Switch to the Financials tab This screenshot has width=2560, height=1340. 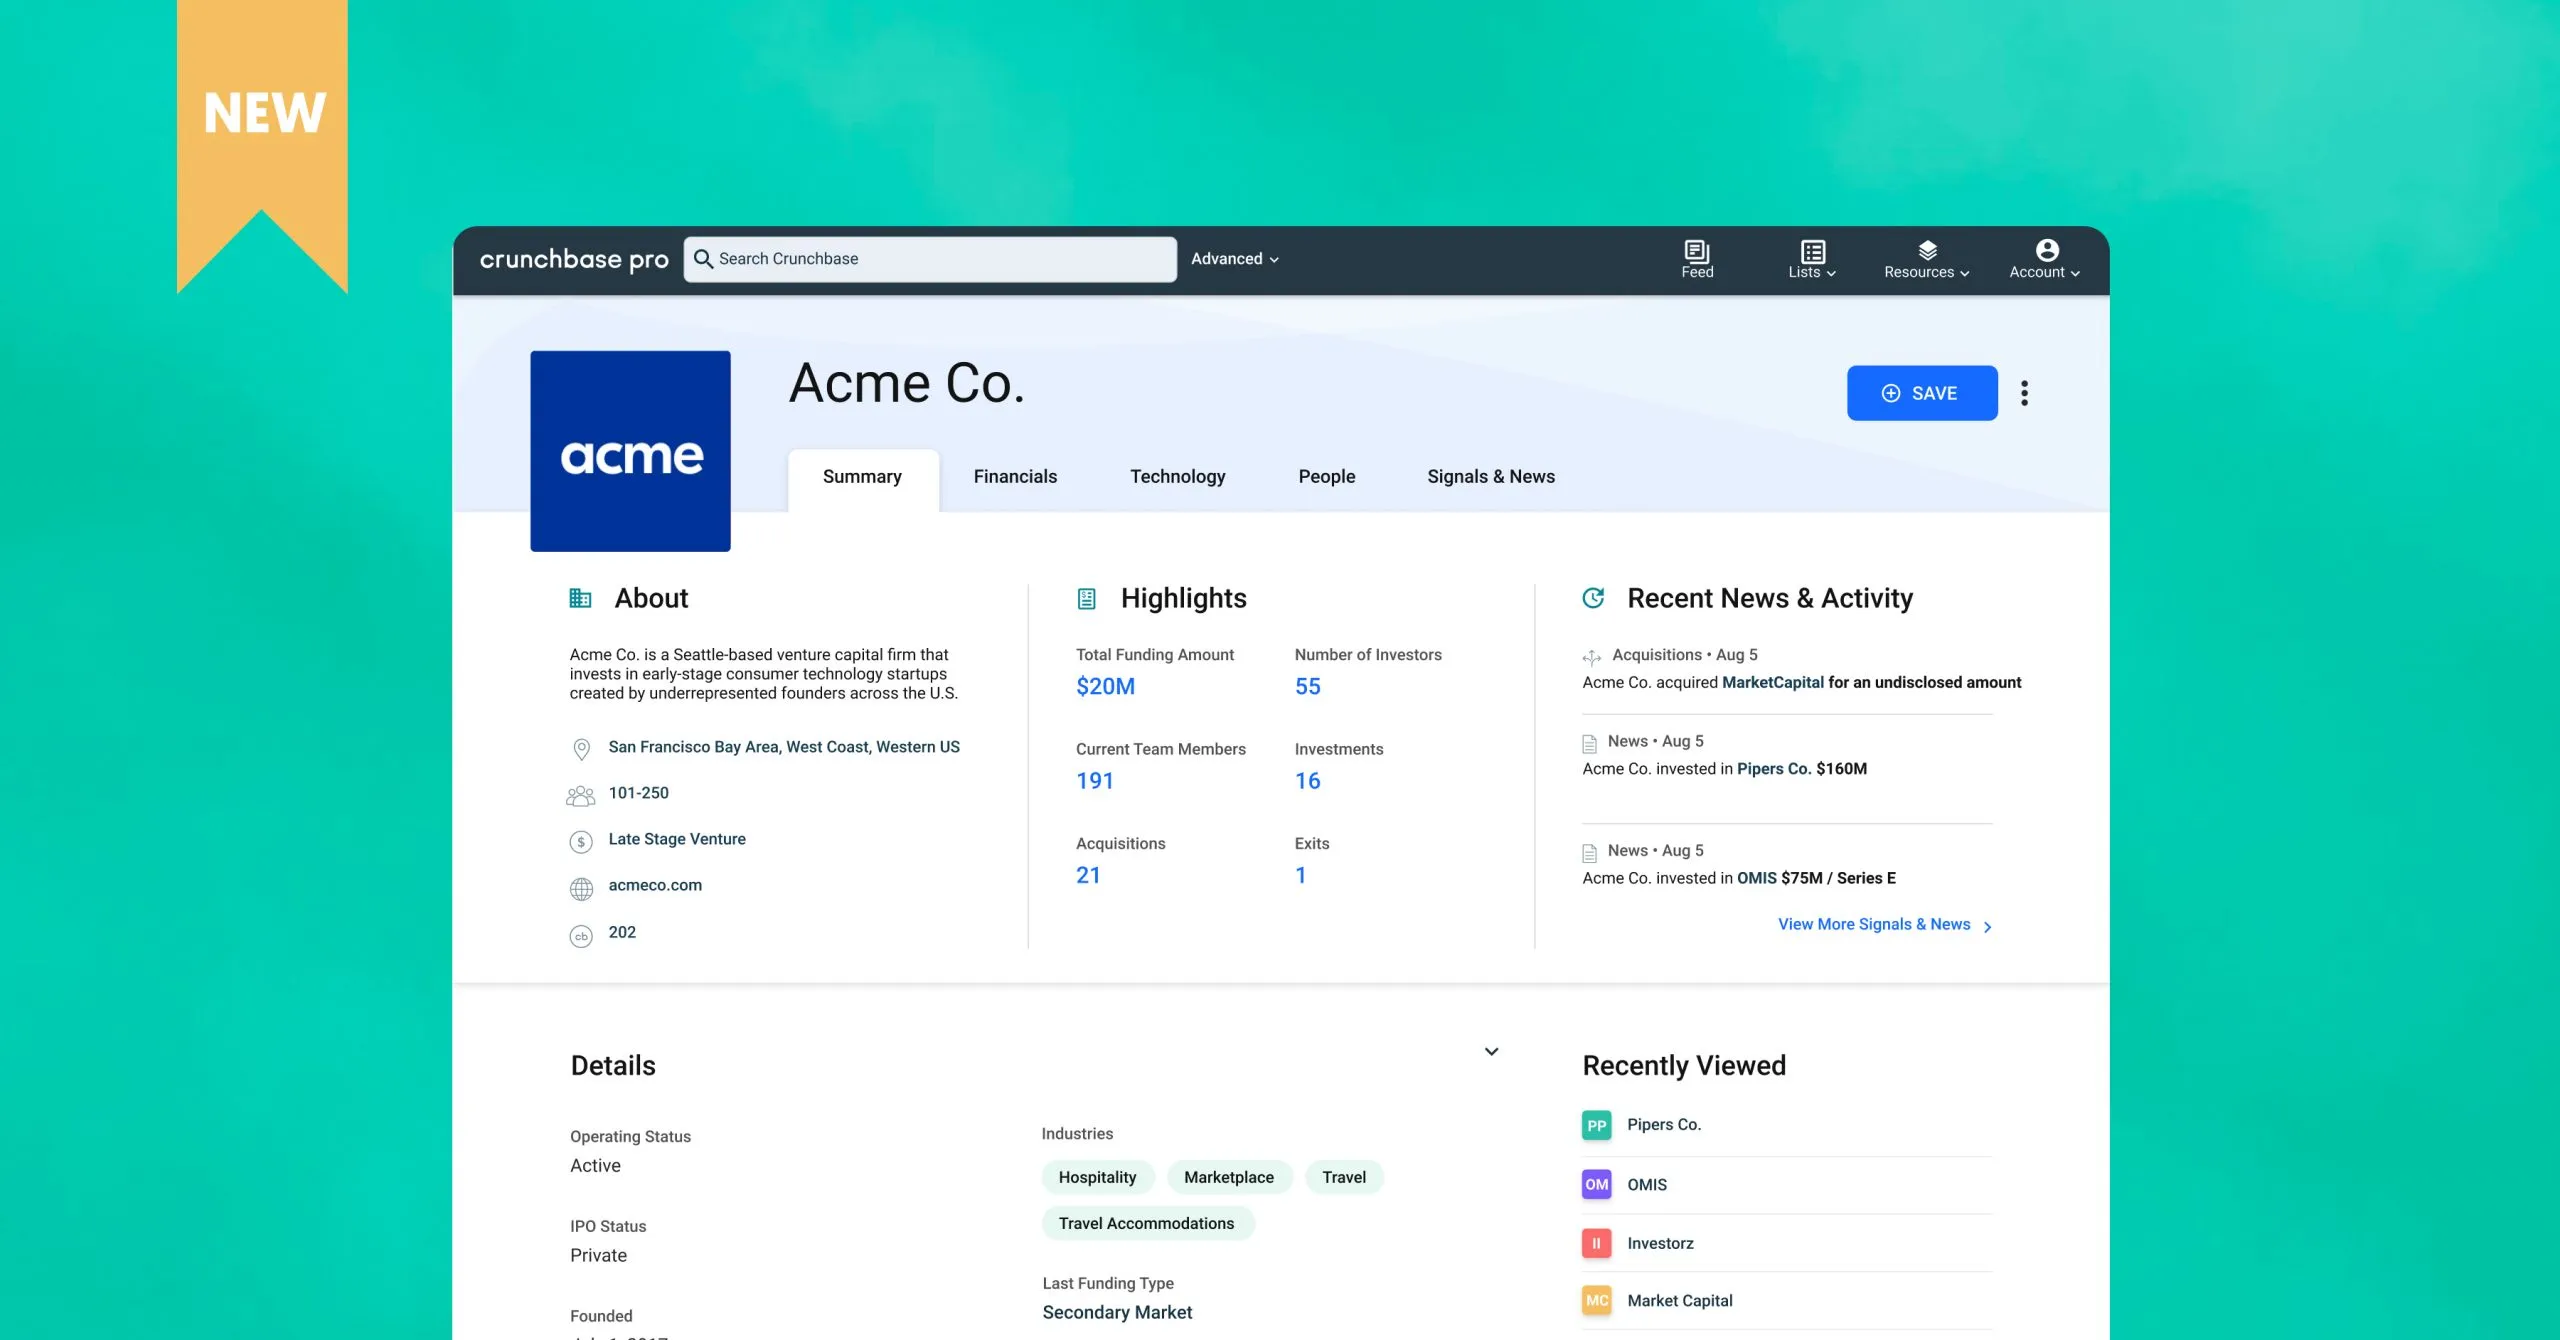click(1014, 477)
